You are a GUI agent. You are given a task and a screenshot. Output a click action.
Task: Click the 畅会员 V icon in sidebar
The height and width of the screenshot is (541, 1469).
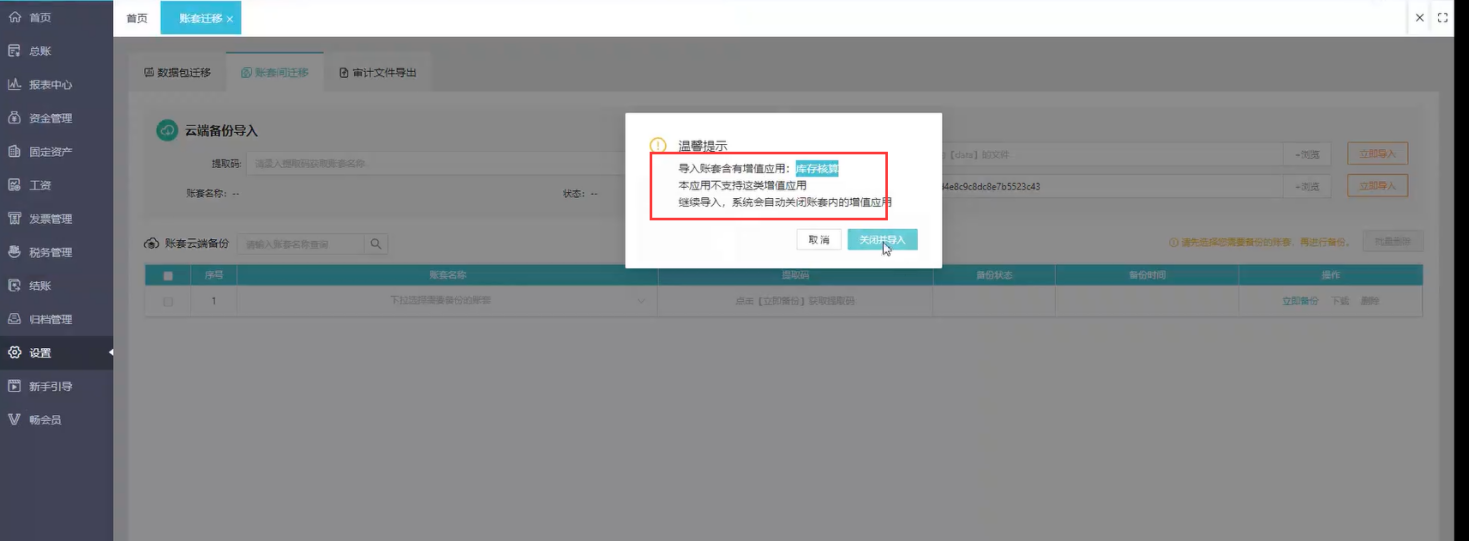click(x=14, y=420)
